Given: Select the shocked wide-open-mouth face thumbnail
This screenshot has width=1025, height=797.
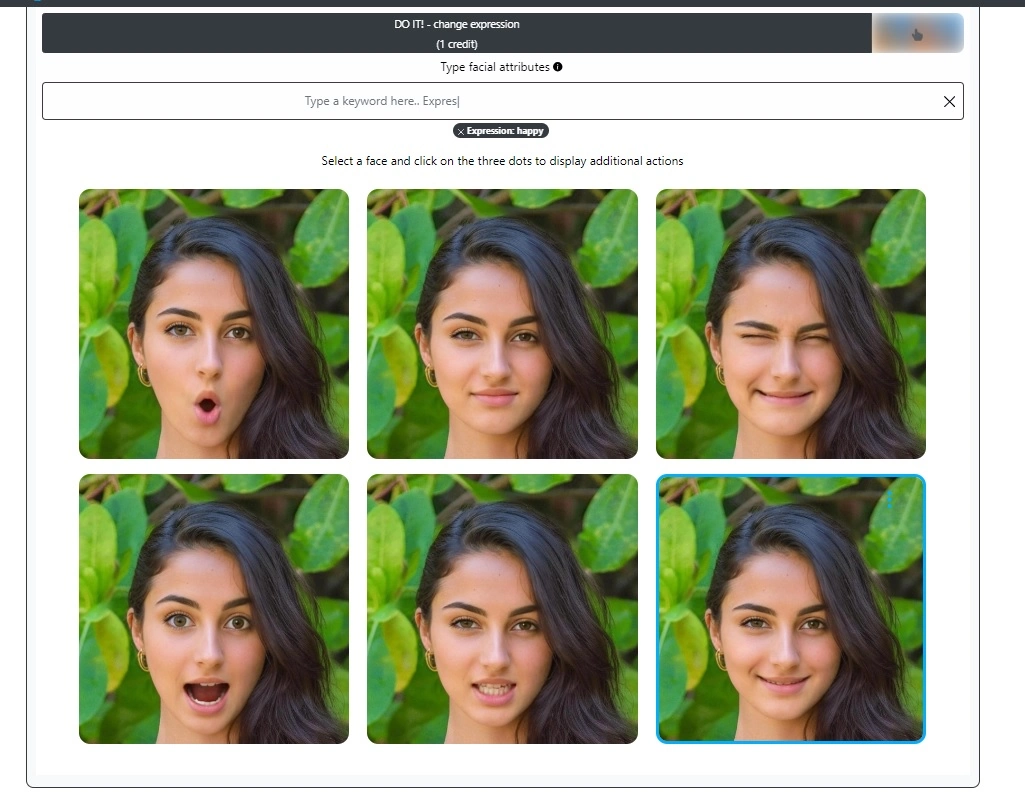Looking at the screenshot, I should [x=214, y=609].
